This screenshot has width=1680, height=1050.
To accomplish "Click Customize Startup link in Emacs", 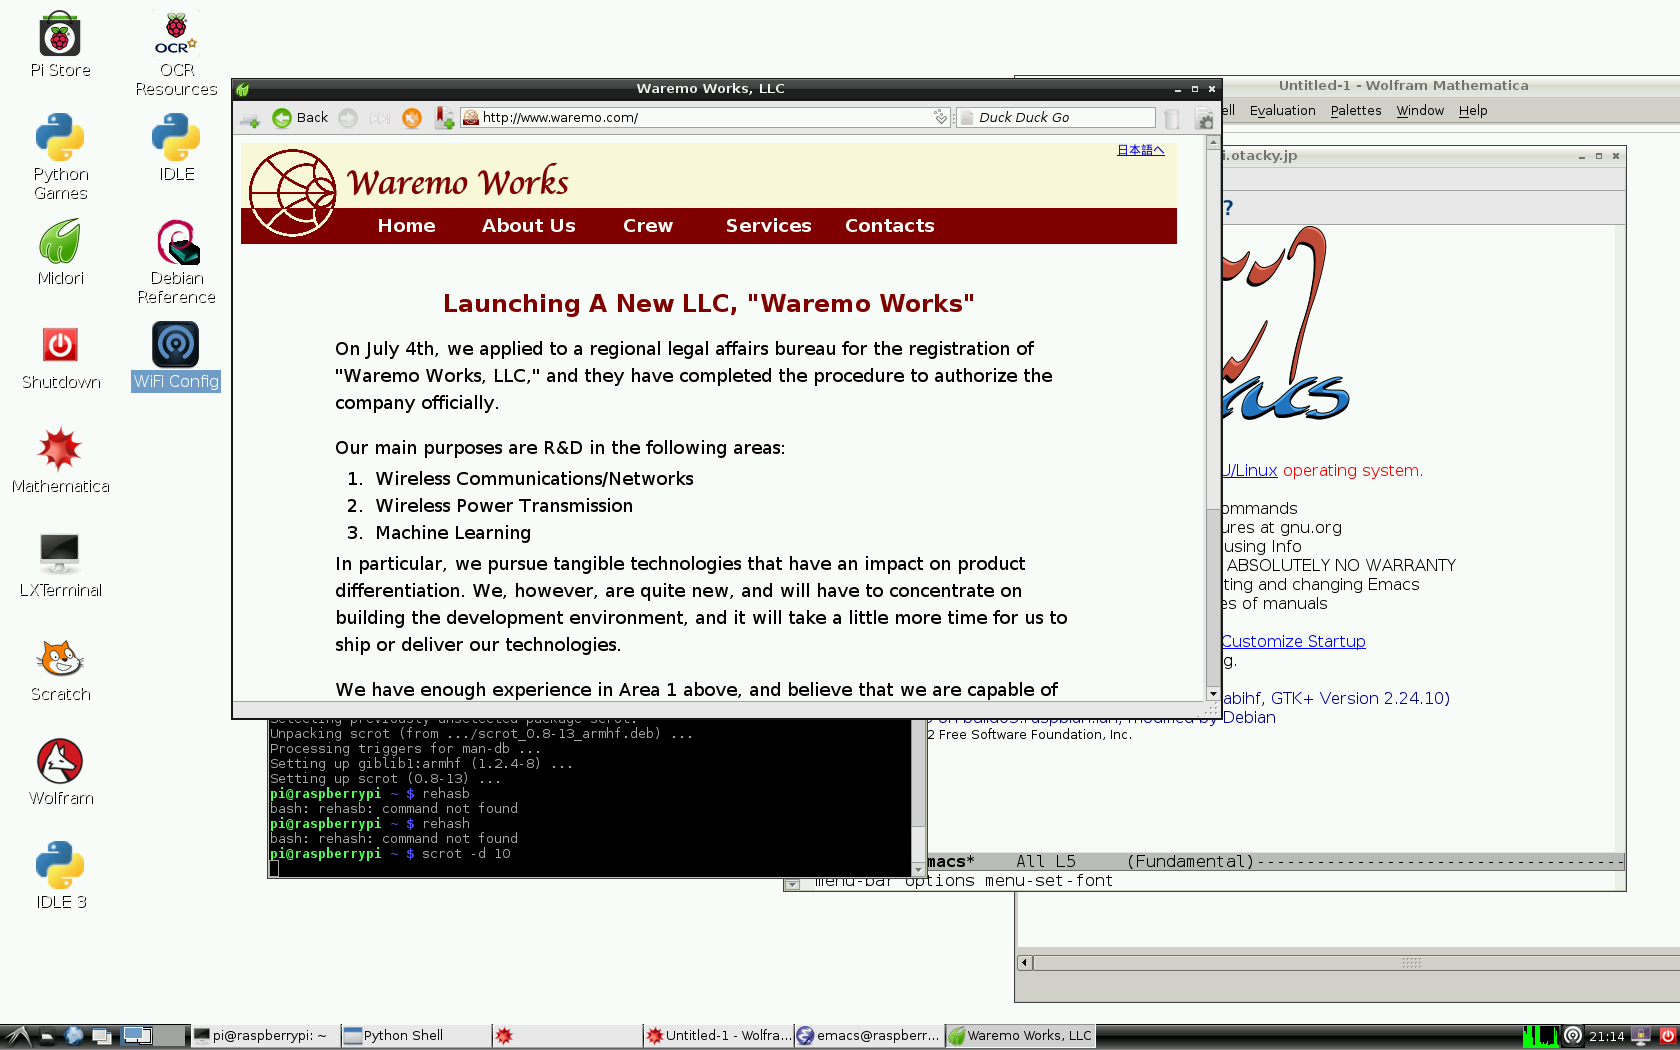I will pyautogui.click(x=1294, y=642).
